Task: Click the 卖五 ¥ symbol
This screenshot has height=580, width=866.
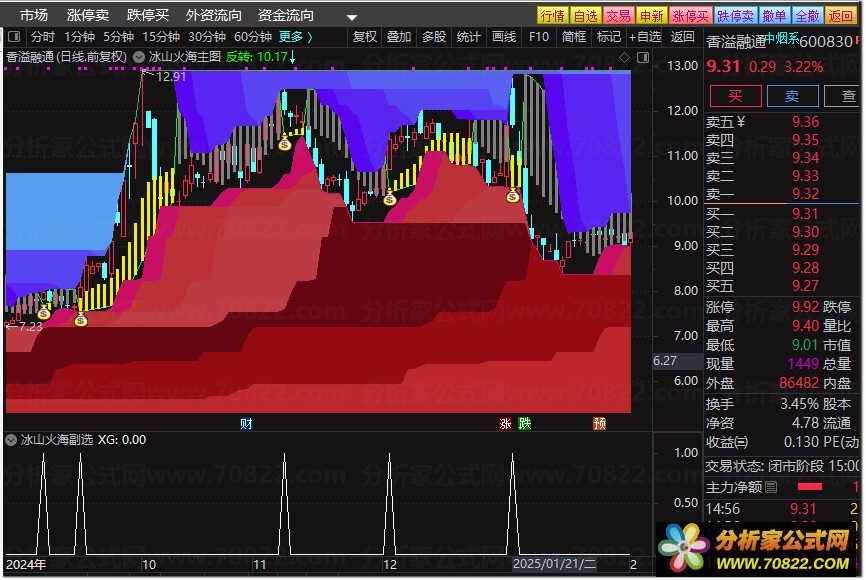Action: [741, 122]
